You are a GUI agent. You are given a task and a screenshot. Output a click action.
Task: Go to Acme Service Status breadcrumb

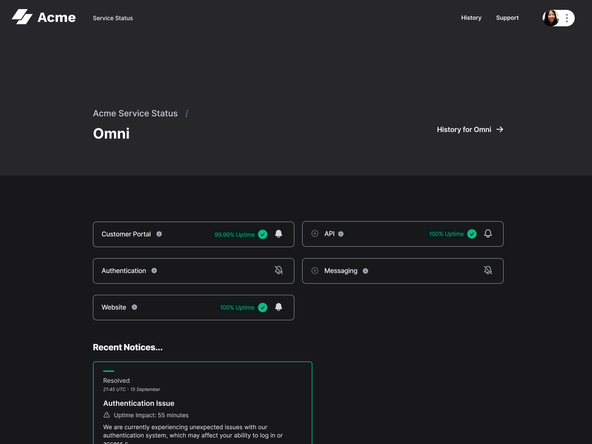[135, 113]
